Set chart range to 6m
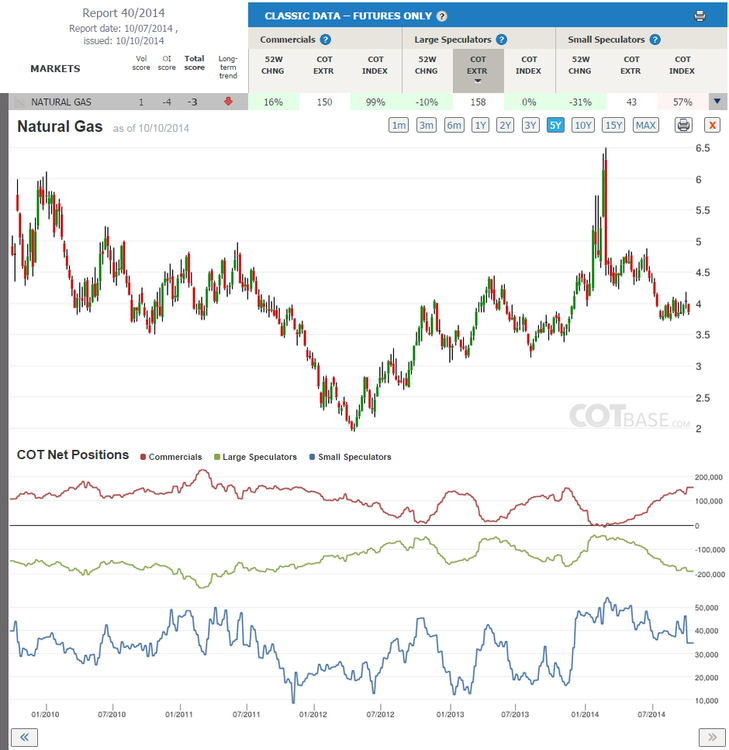This screenshot has width=729, height=750. click(x=454, y=125)
